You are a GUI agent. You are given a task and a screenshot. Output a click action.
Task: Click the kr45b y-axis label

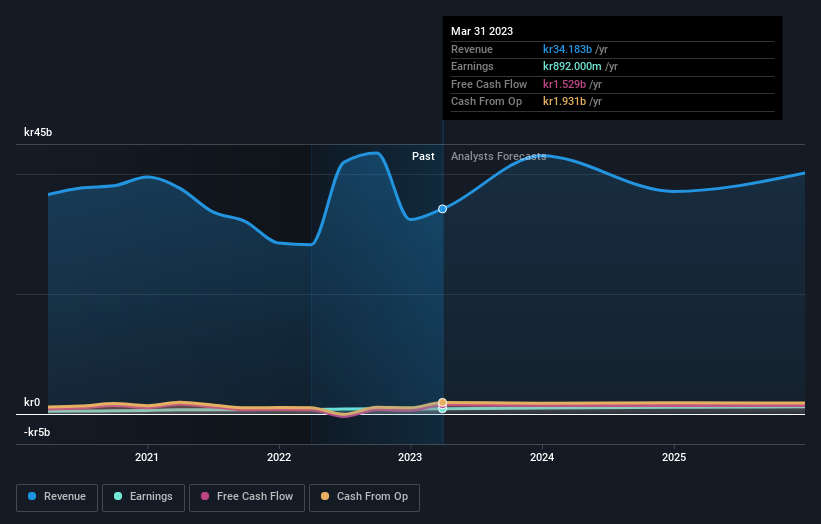(38, 132)
